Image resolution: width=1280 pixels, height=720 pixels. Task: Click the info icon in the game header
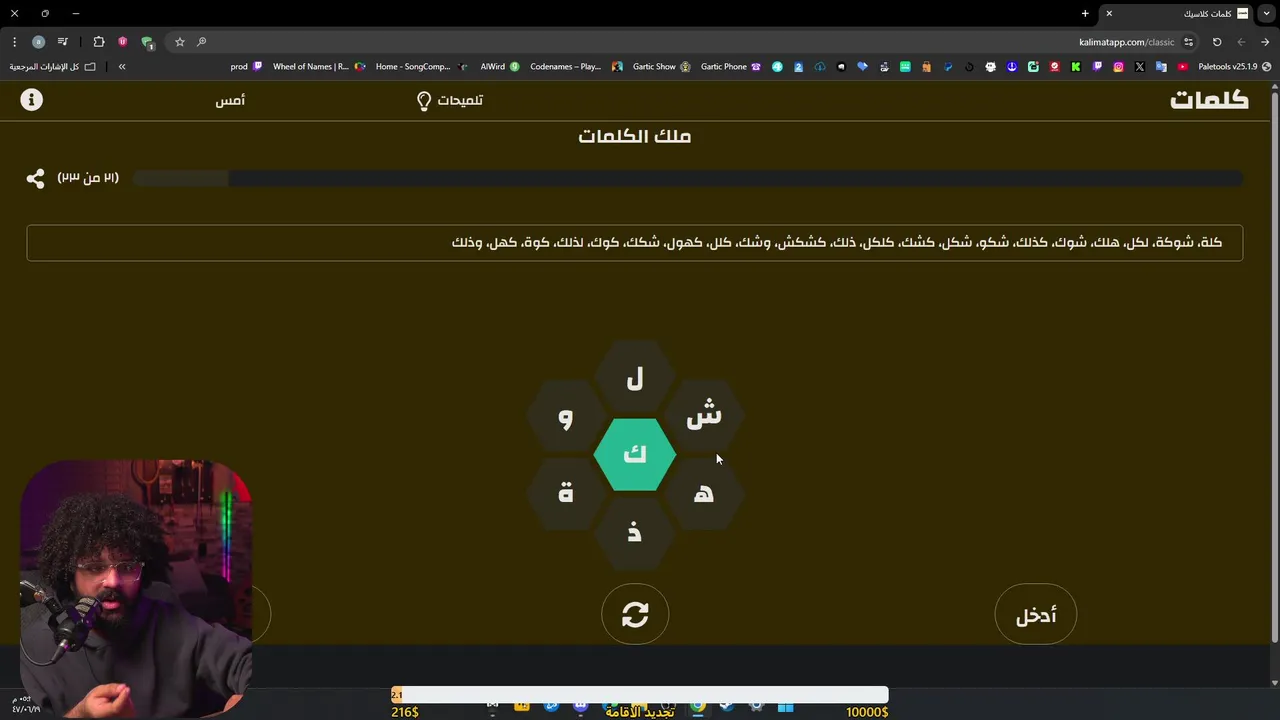pos(32,100)
